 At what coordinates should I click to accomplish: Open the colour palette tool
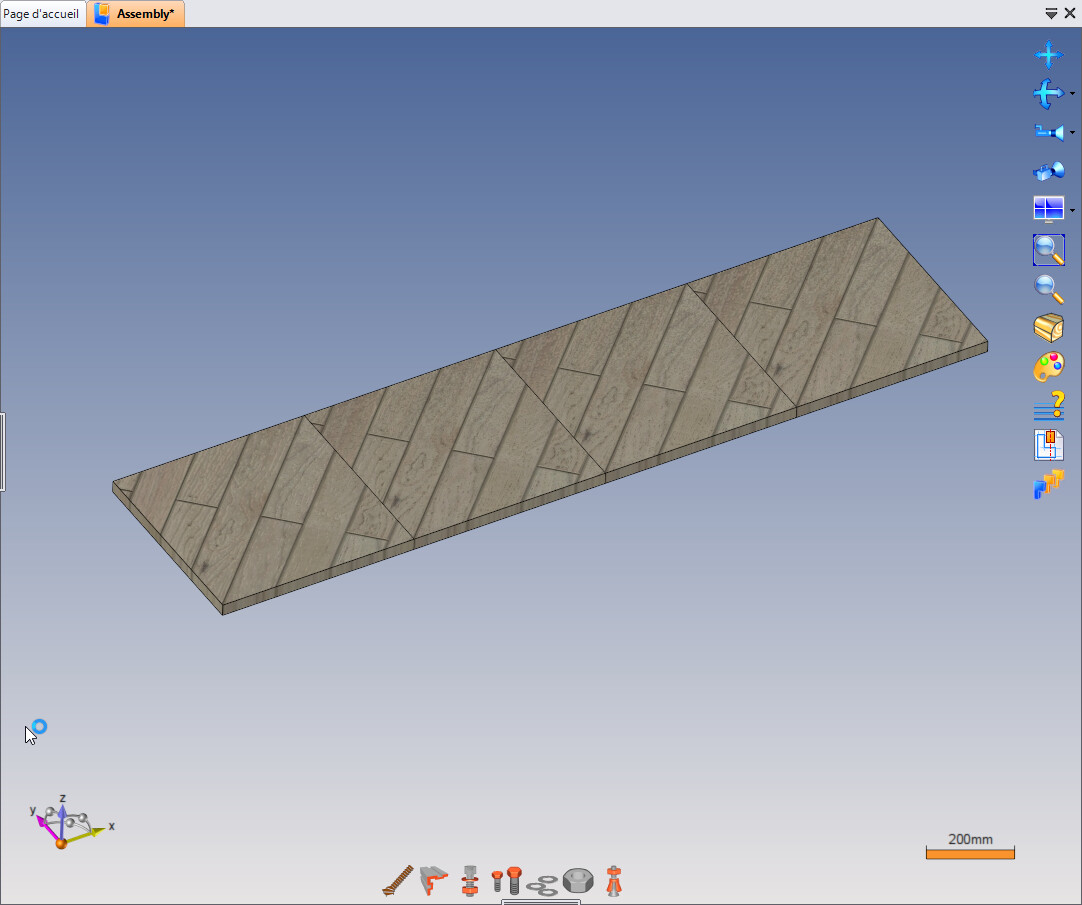tap(1049, 367)
